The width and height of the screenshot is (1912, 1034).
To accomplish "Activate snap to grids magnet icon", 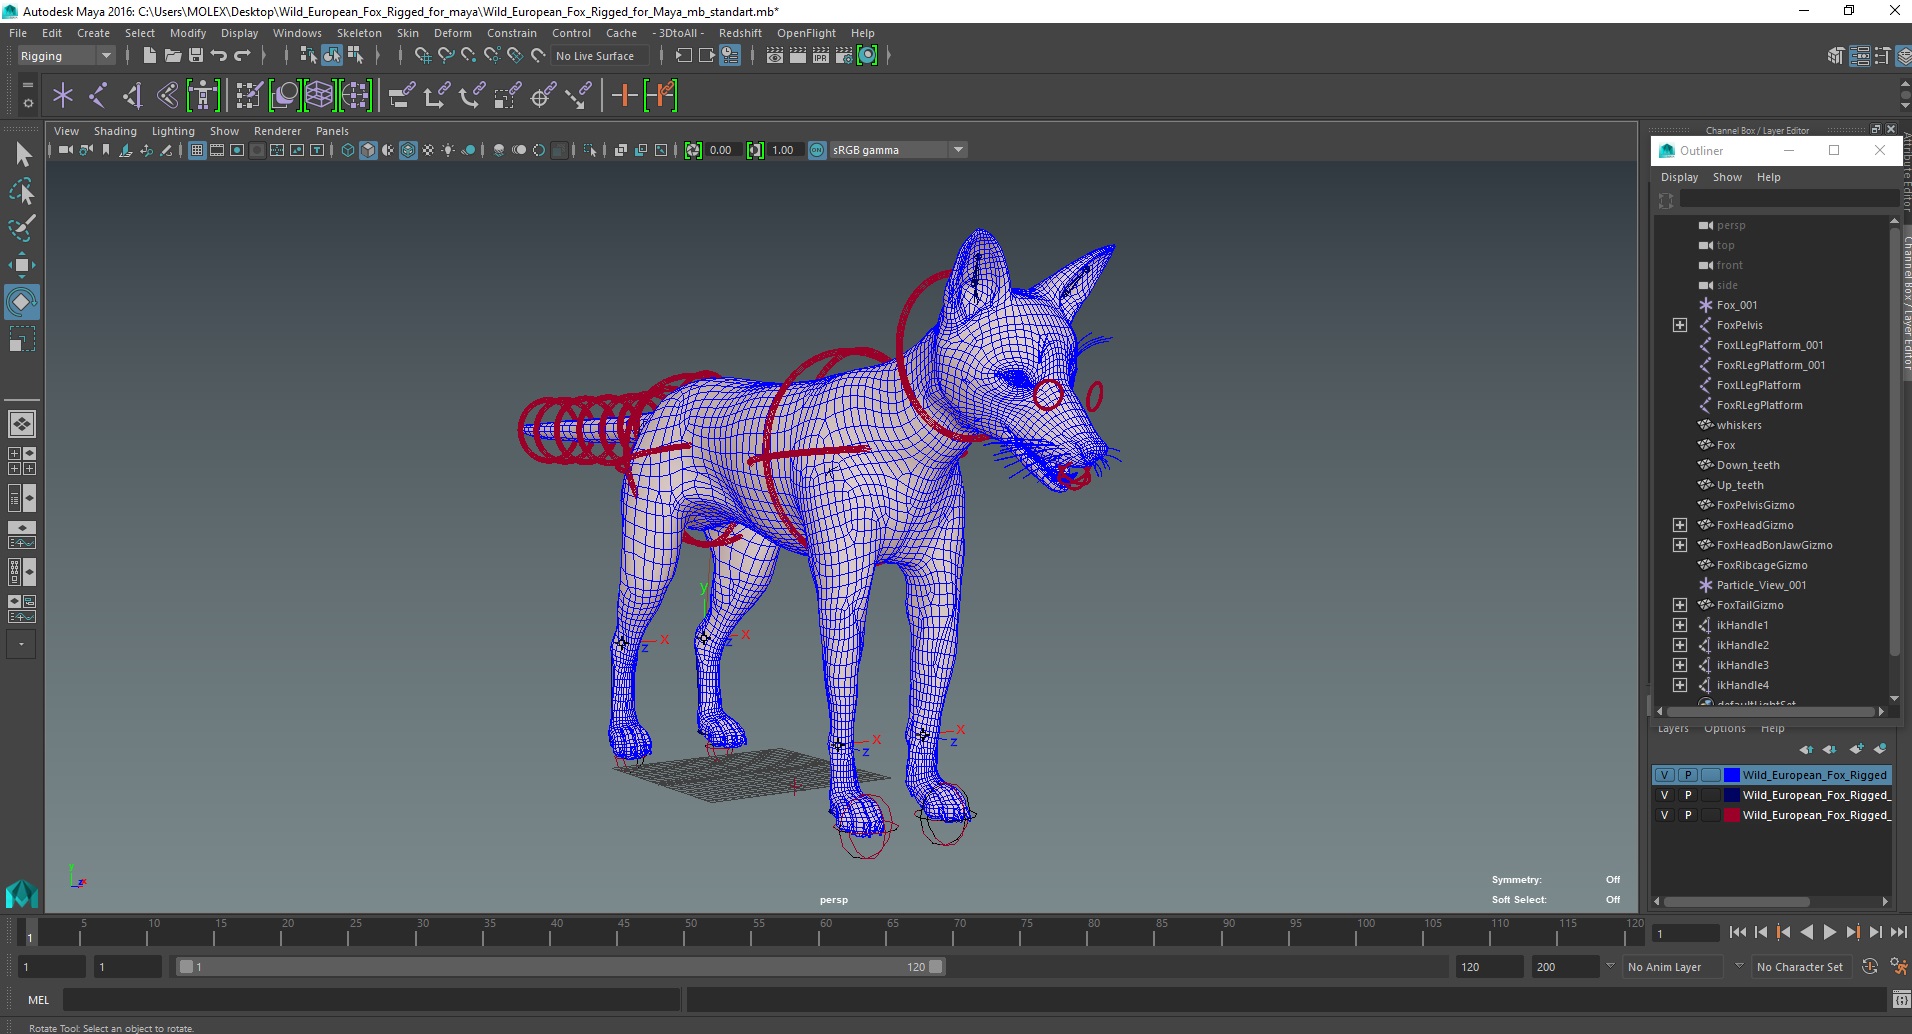I will (x=422, y=56).
